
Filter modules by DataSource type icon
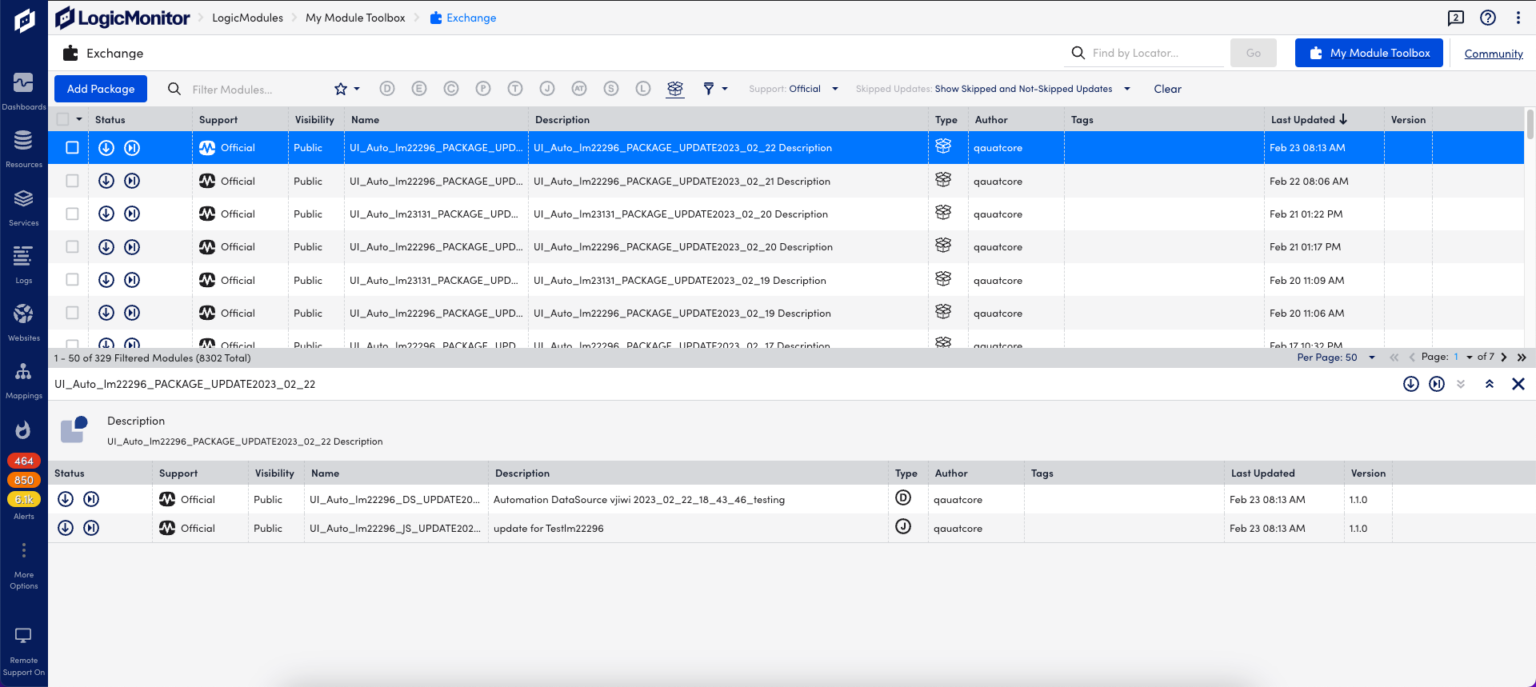point(387,88)
